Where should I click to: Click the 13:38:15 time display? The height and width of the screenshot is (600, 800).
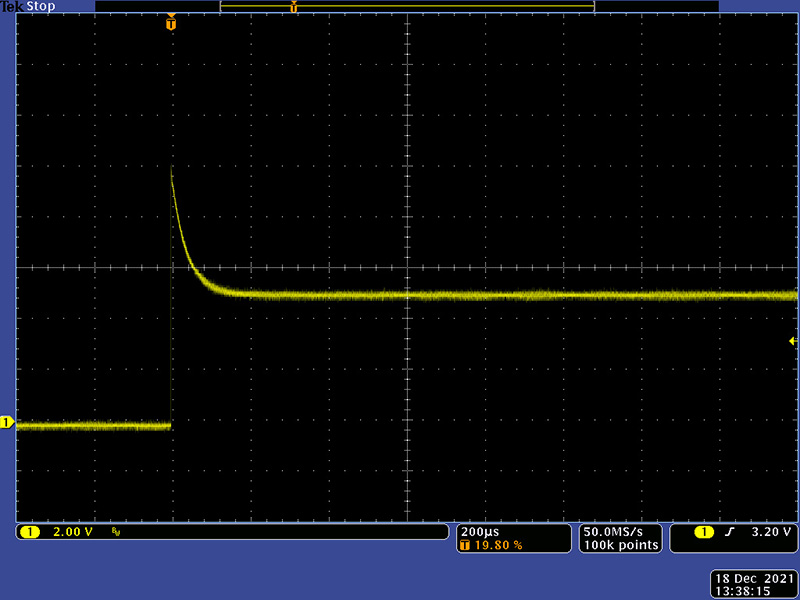(753, 592)
